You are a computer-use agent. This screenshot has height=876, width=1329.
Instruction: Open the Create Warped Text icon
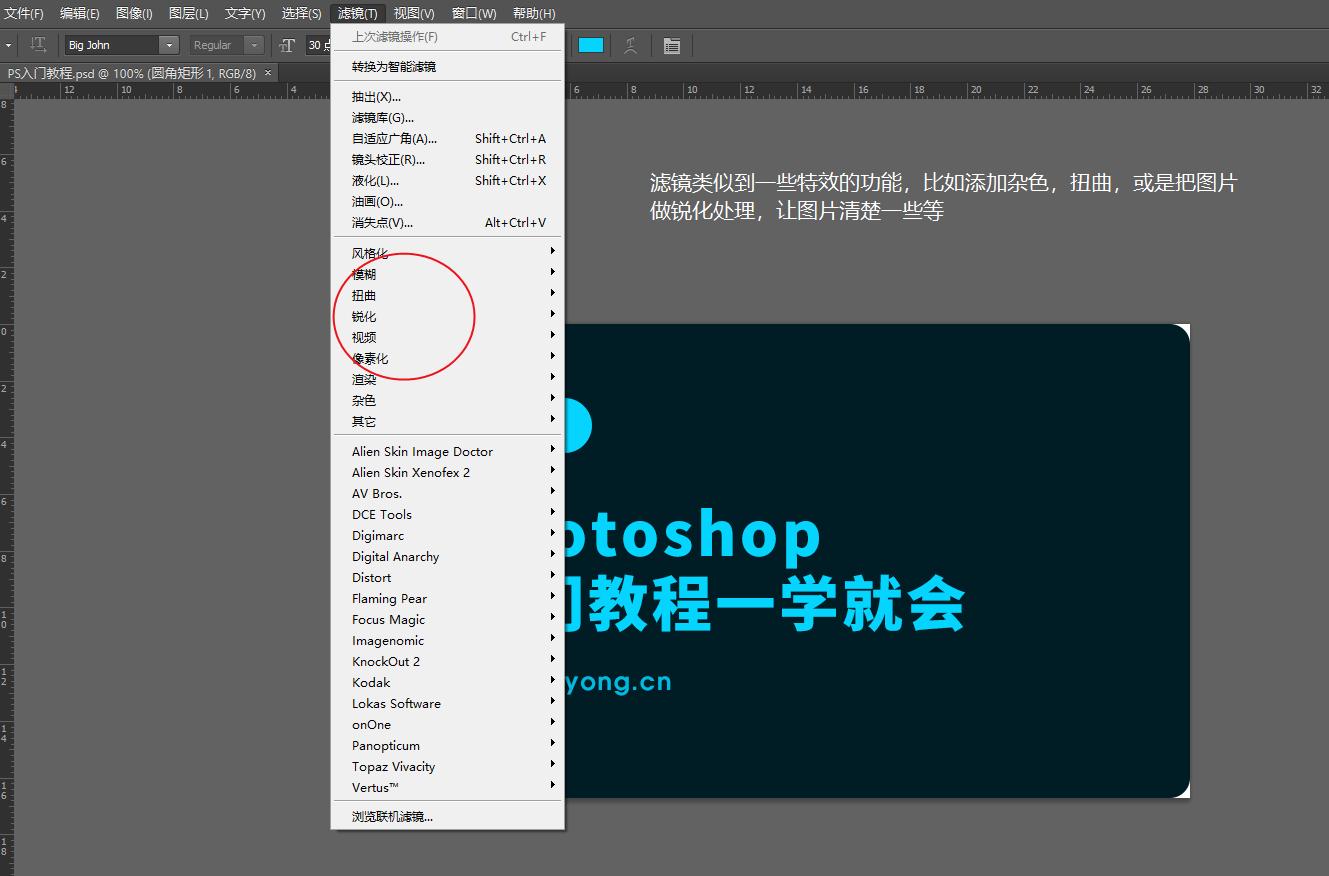631,45
